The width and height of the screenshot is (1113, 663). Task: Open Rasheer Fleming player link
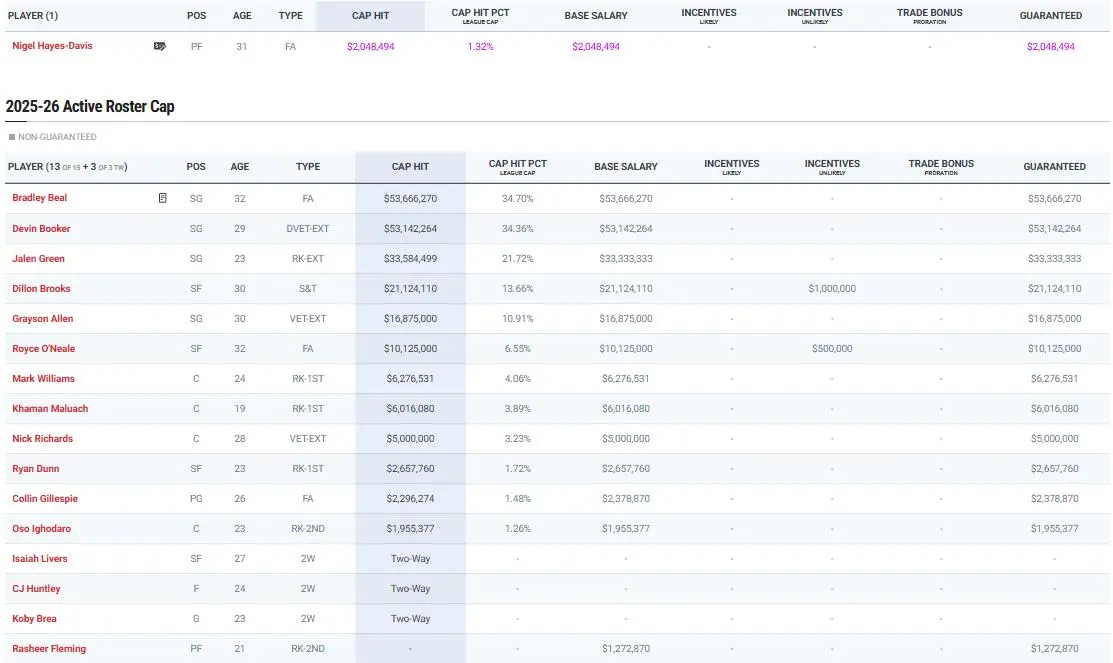coord(49,649)
